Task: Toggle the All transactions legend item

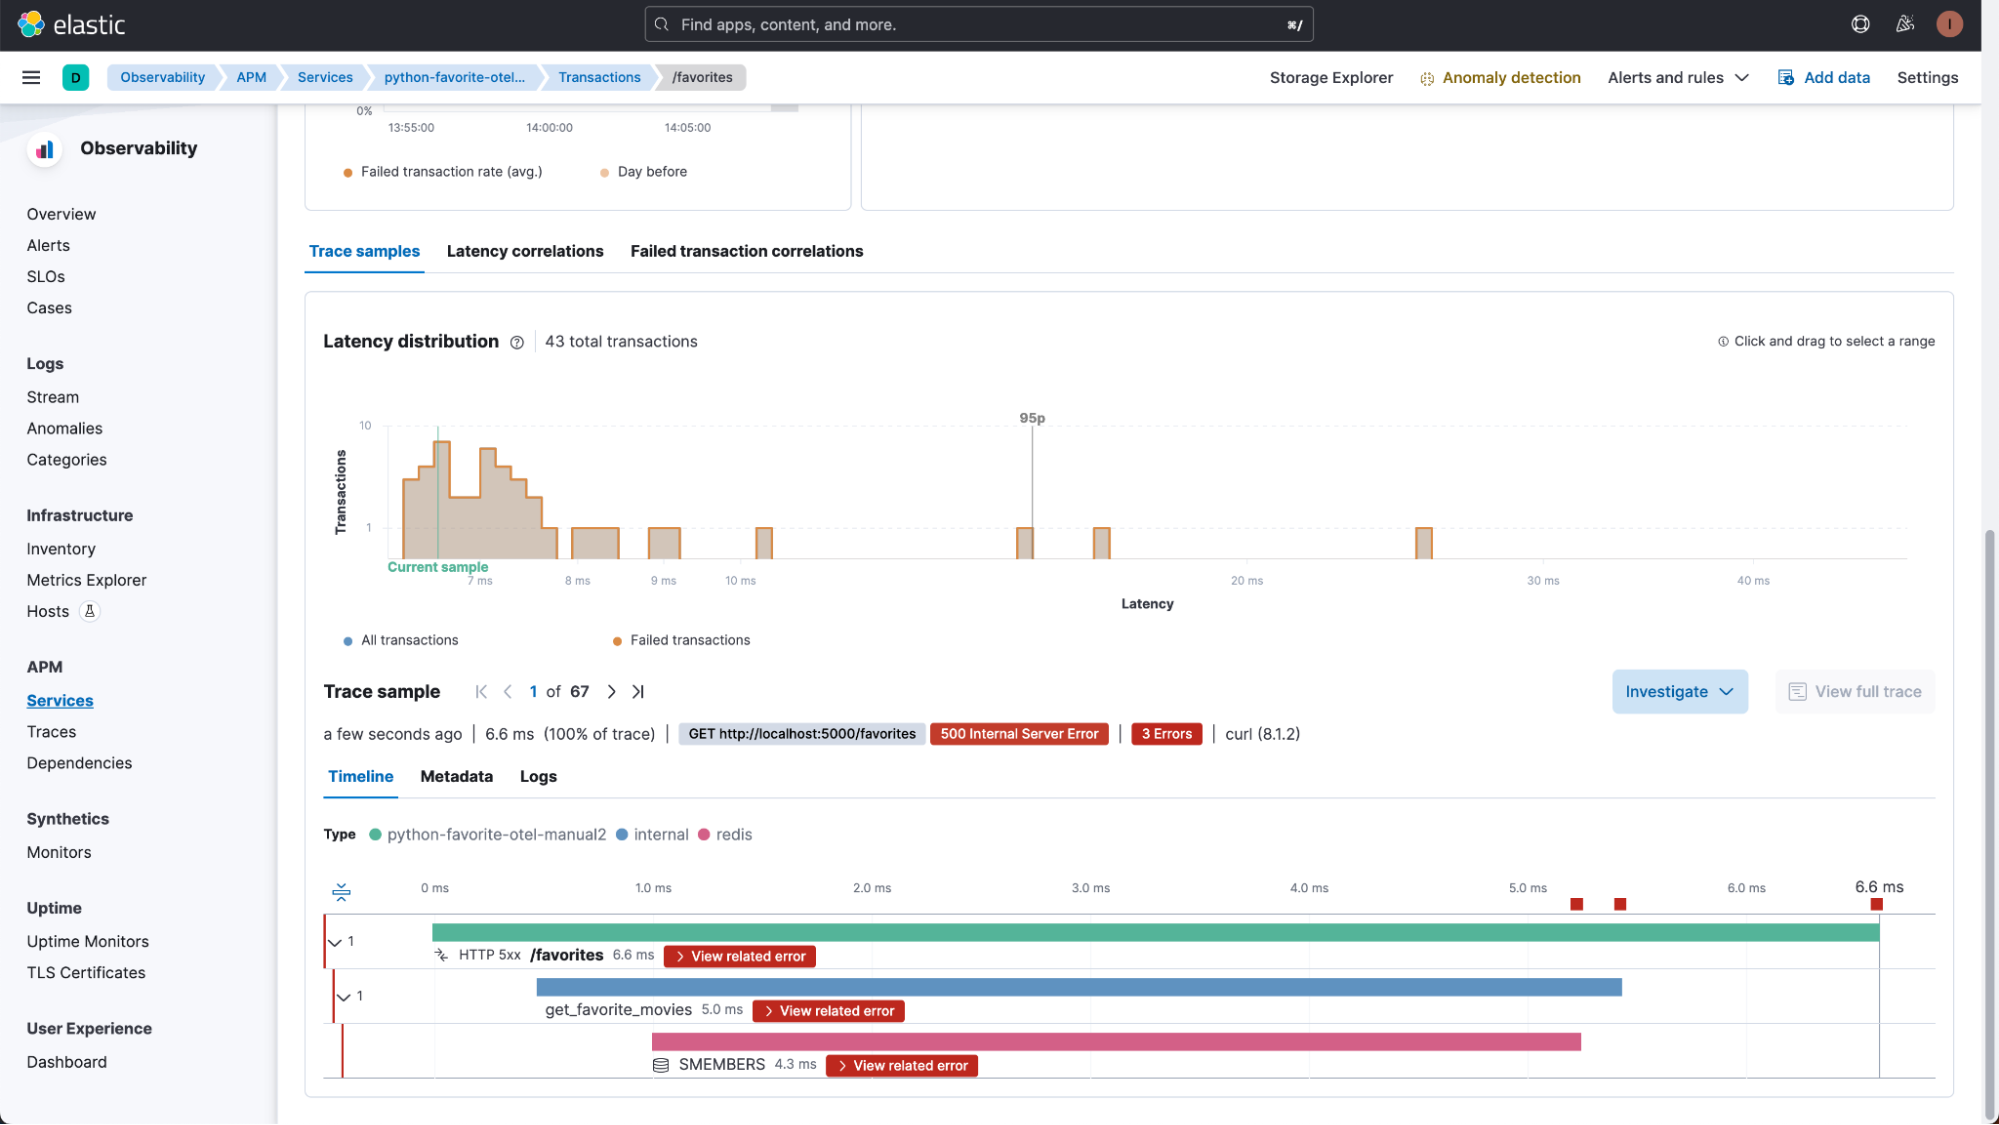Action: pos(400,640)
